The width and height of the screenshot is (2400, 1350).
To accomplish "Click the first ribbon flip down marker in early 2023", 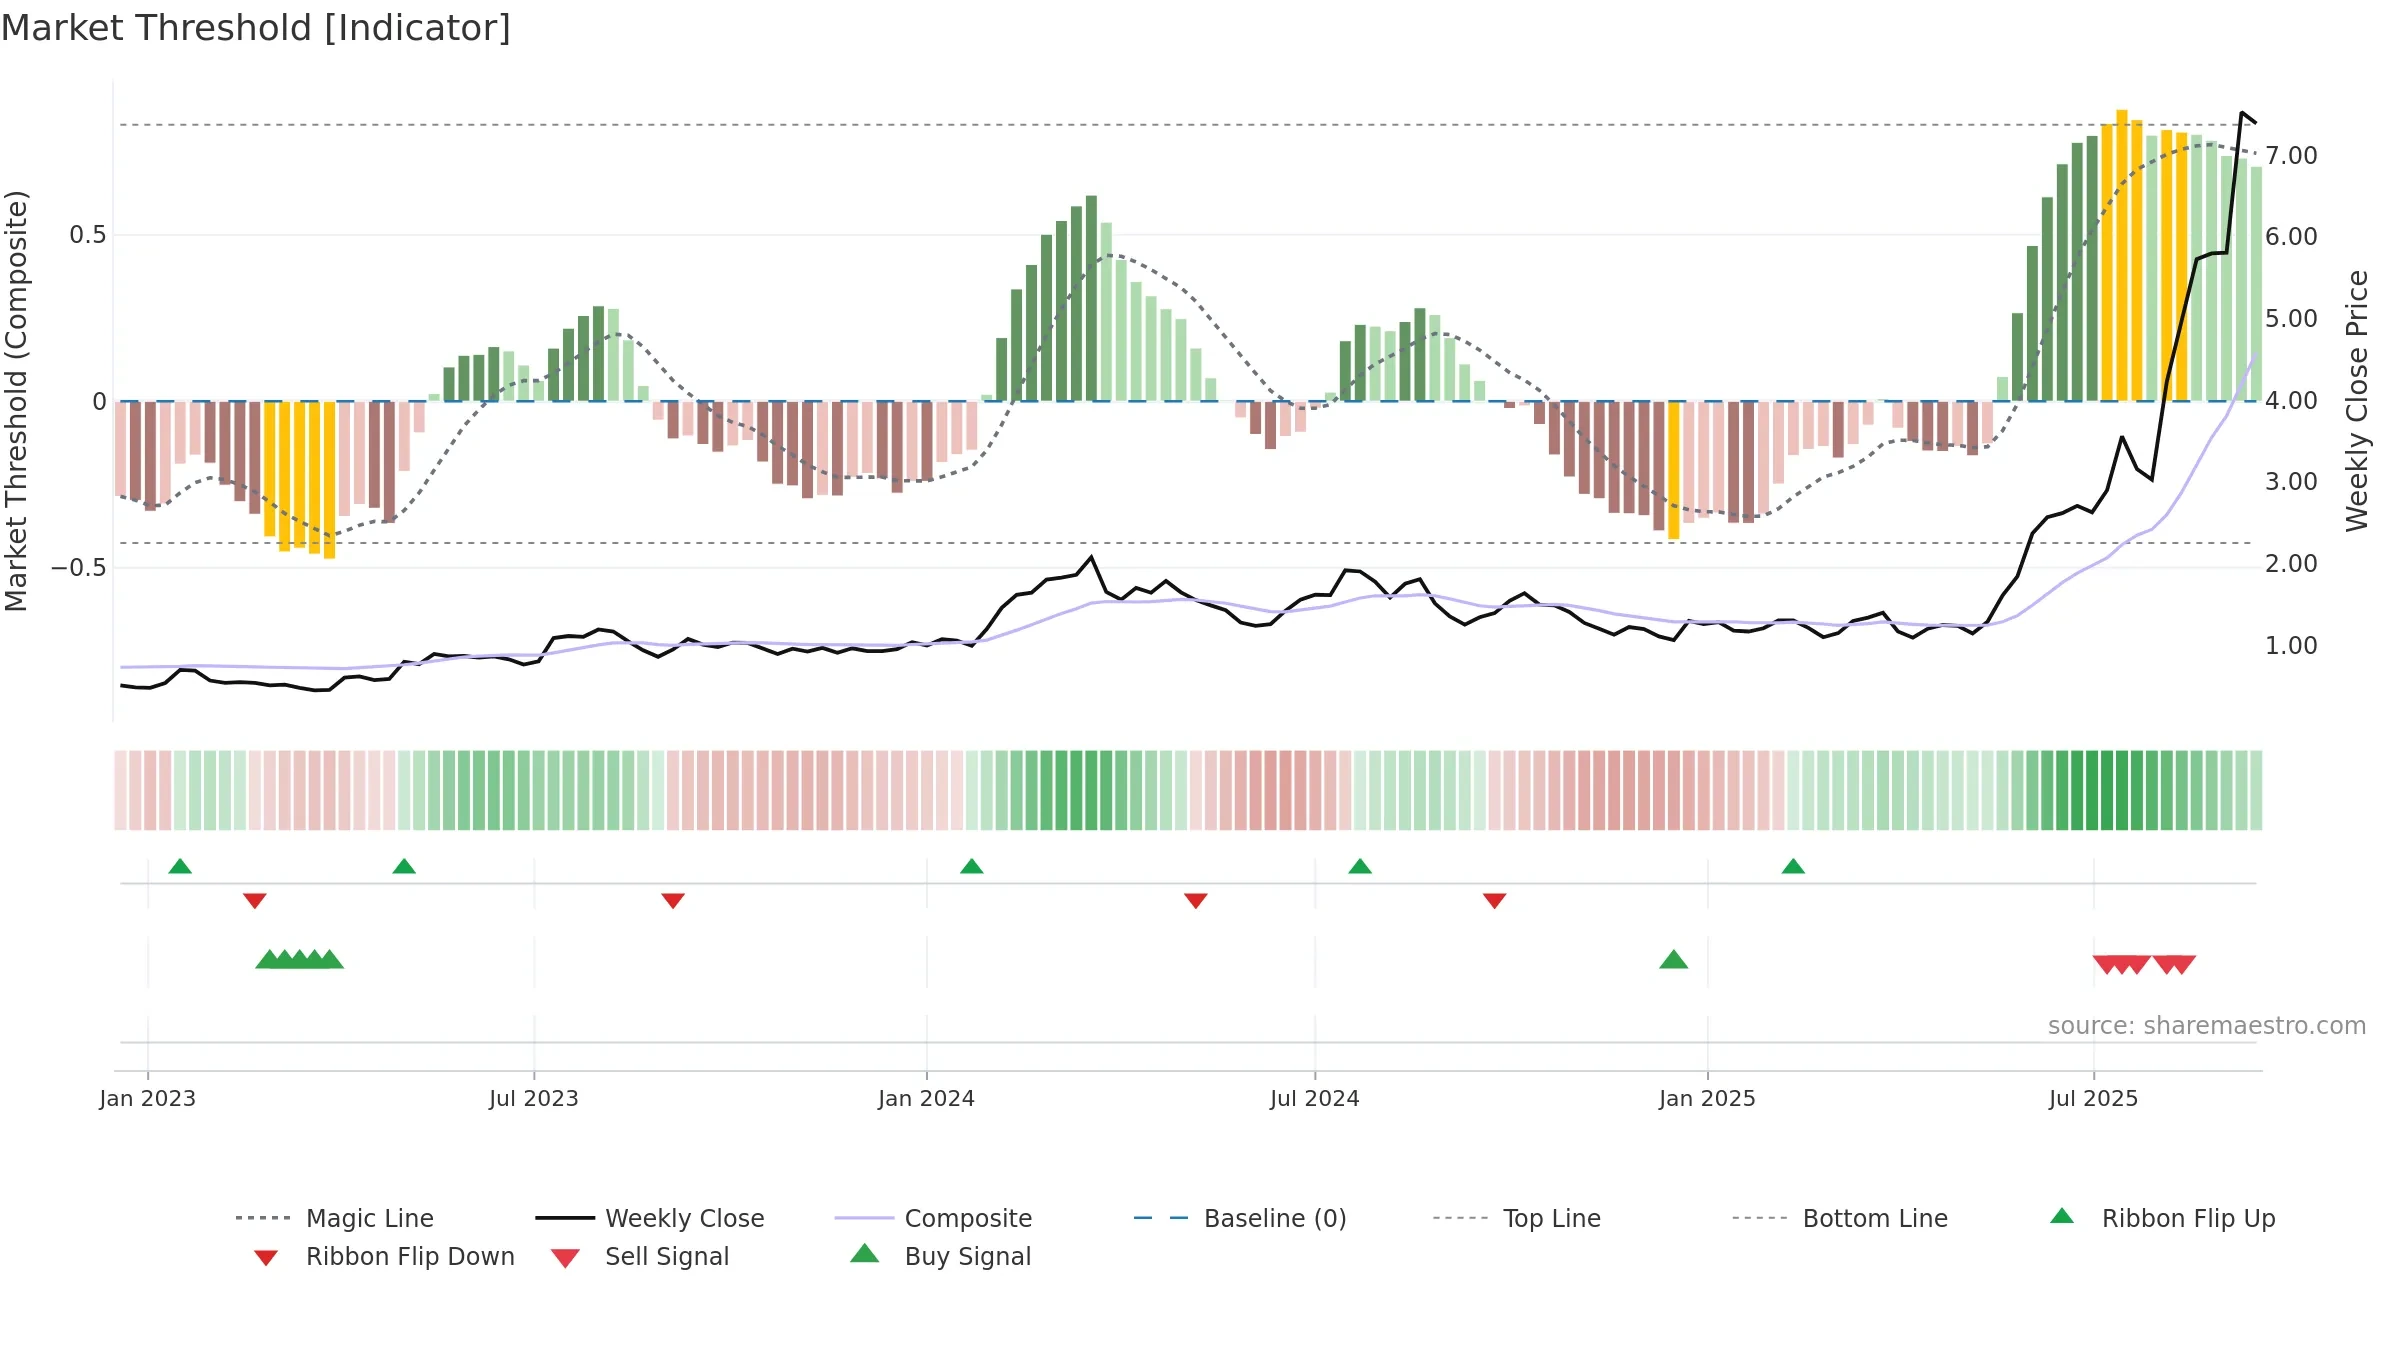I will [255, 901].
